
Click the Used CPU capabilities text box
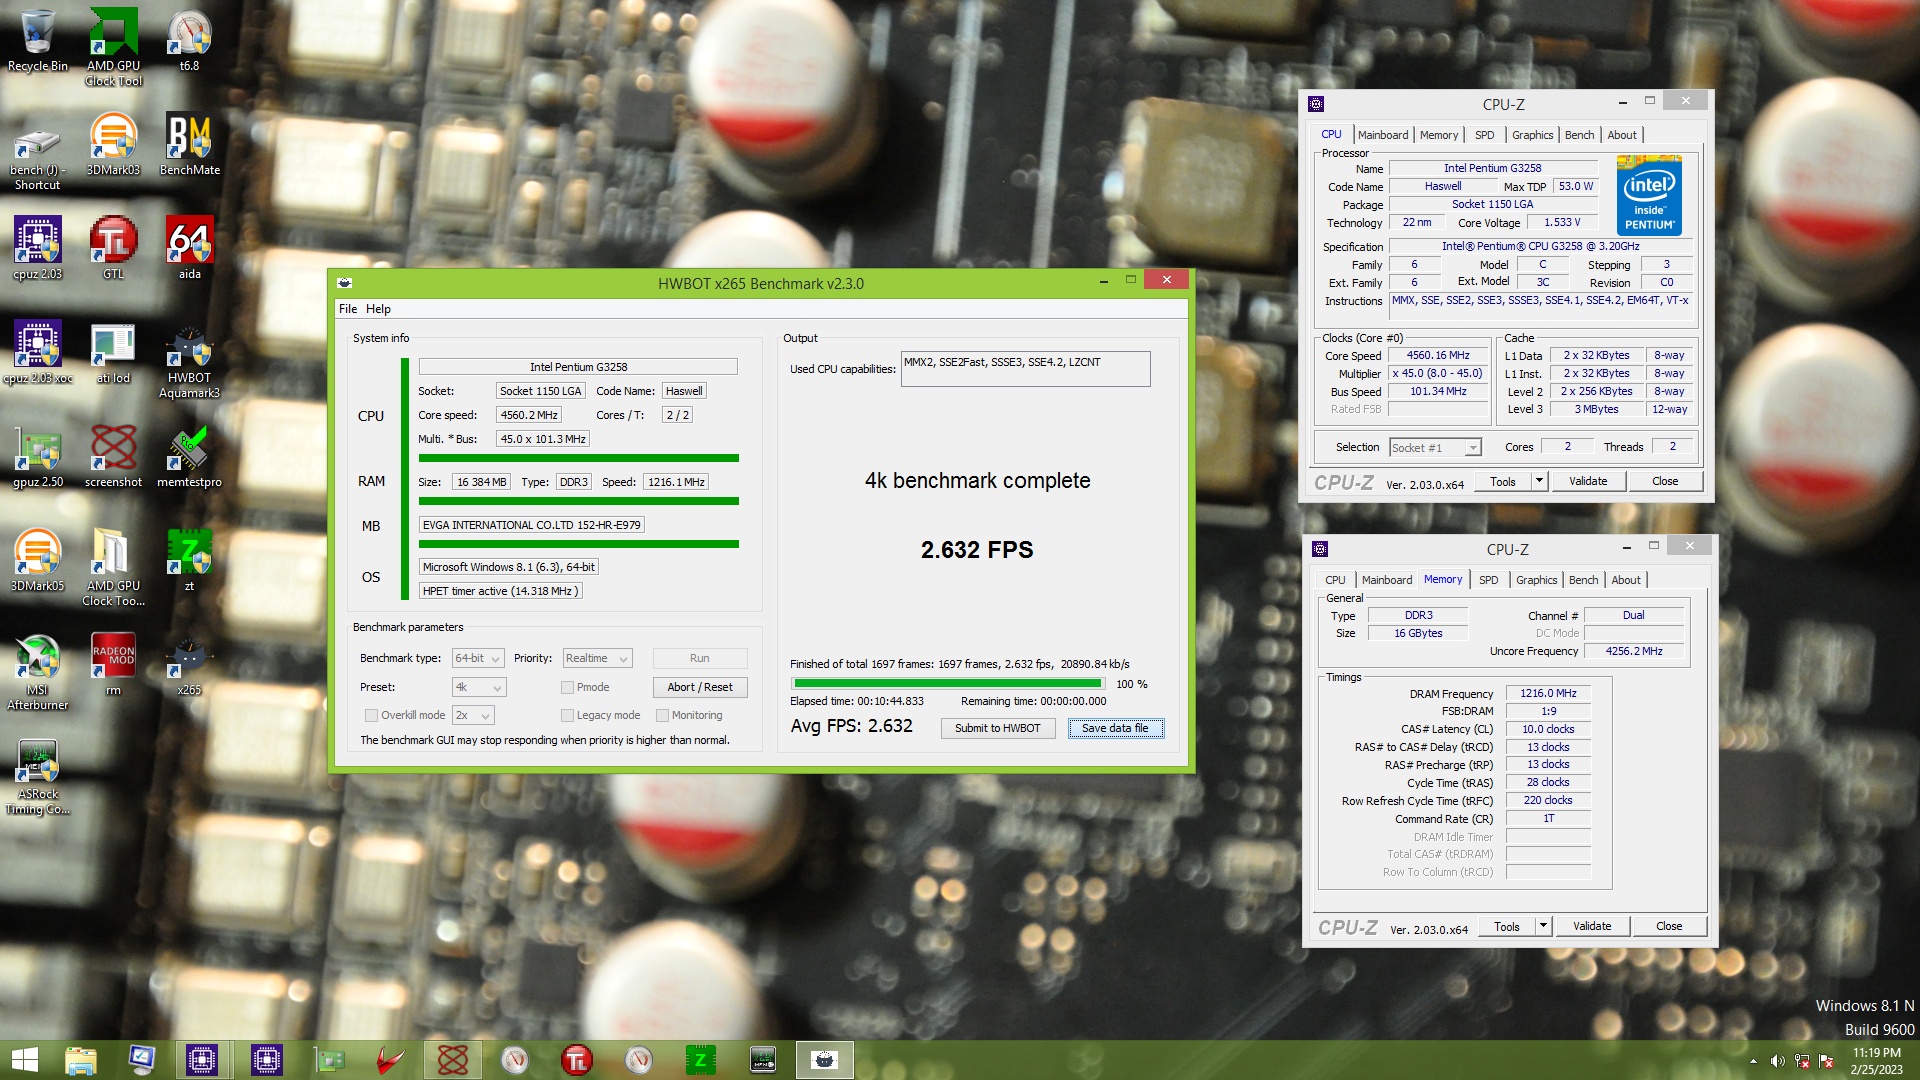(1025, 369)
